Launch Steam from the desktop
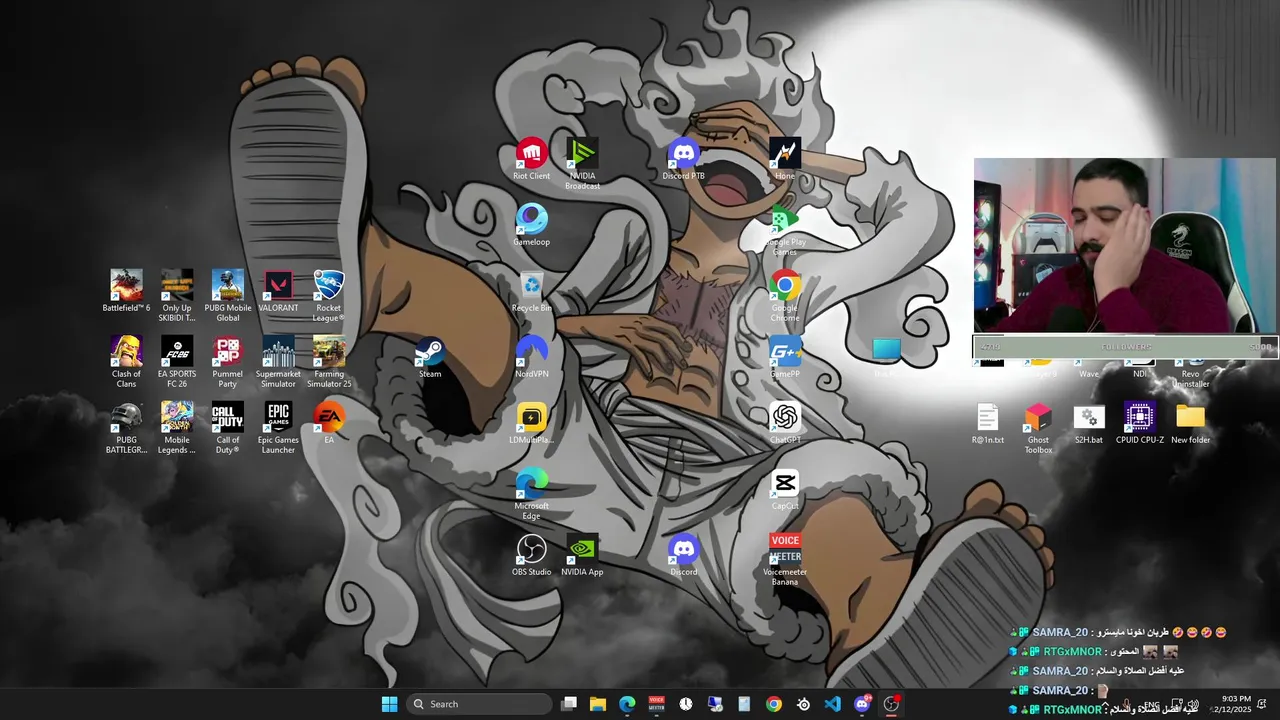 430,358
